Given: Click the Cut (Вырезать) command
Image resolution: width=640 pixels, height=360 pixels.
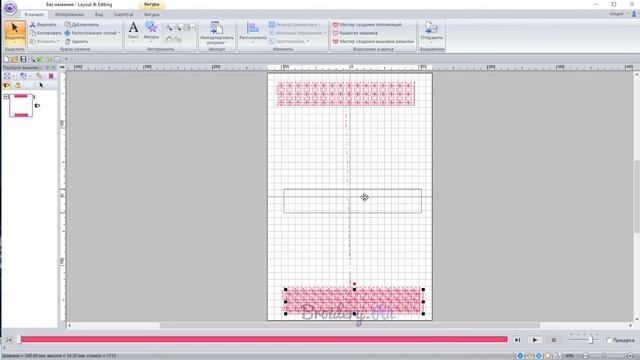Looking at the screenshot, I should (43, 24).
